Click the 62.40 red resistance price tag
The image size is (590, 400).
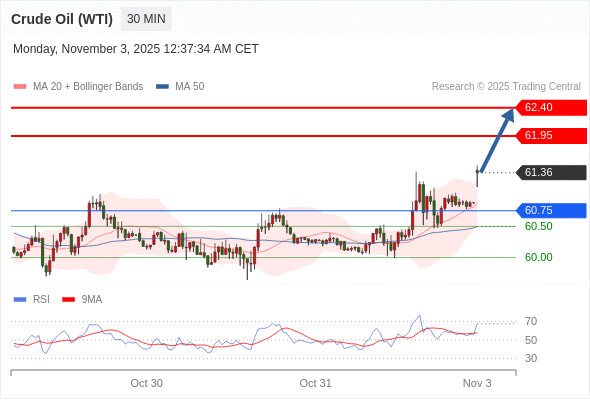[551, 108]
